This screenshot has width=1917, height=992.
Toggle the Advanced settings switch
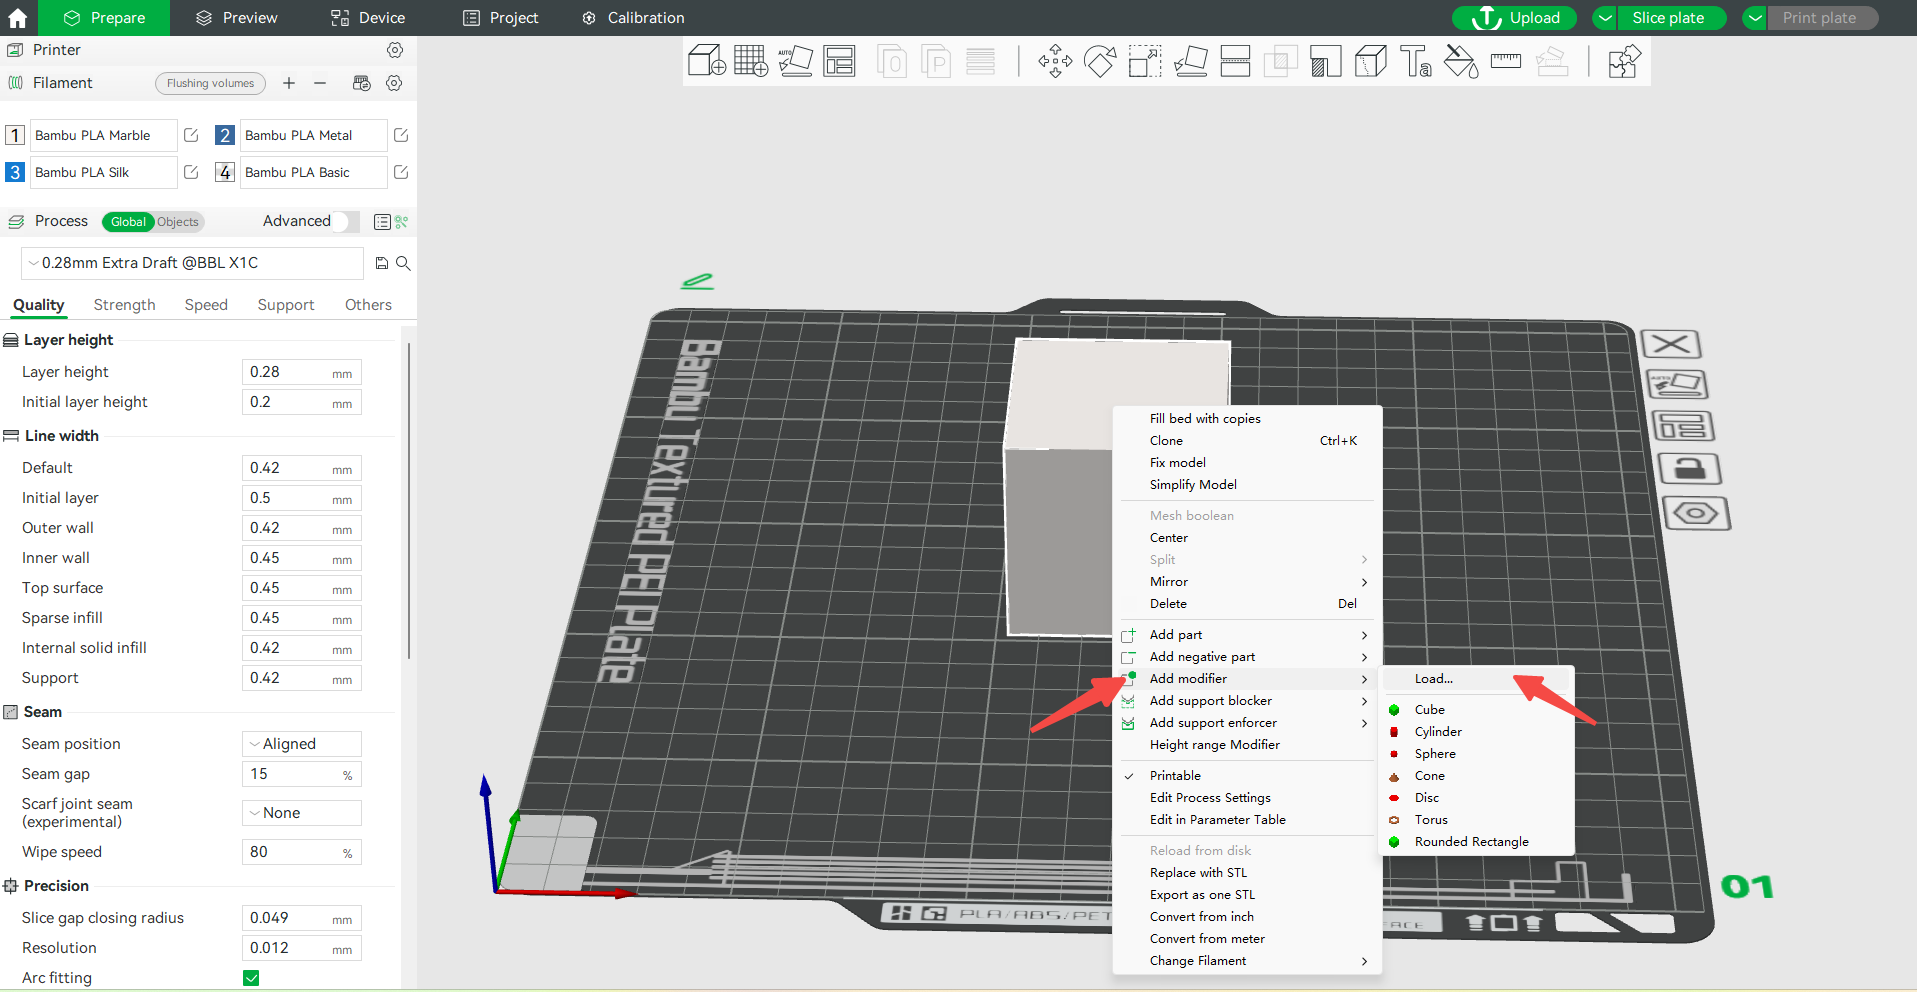(347, 221)
